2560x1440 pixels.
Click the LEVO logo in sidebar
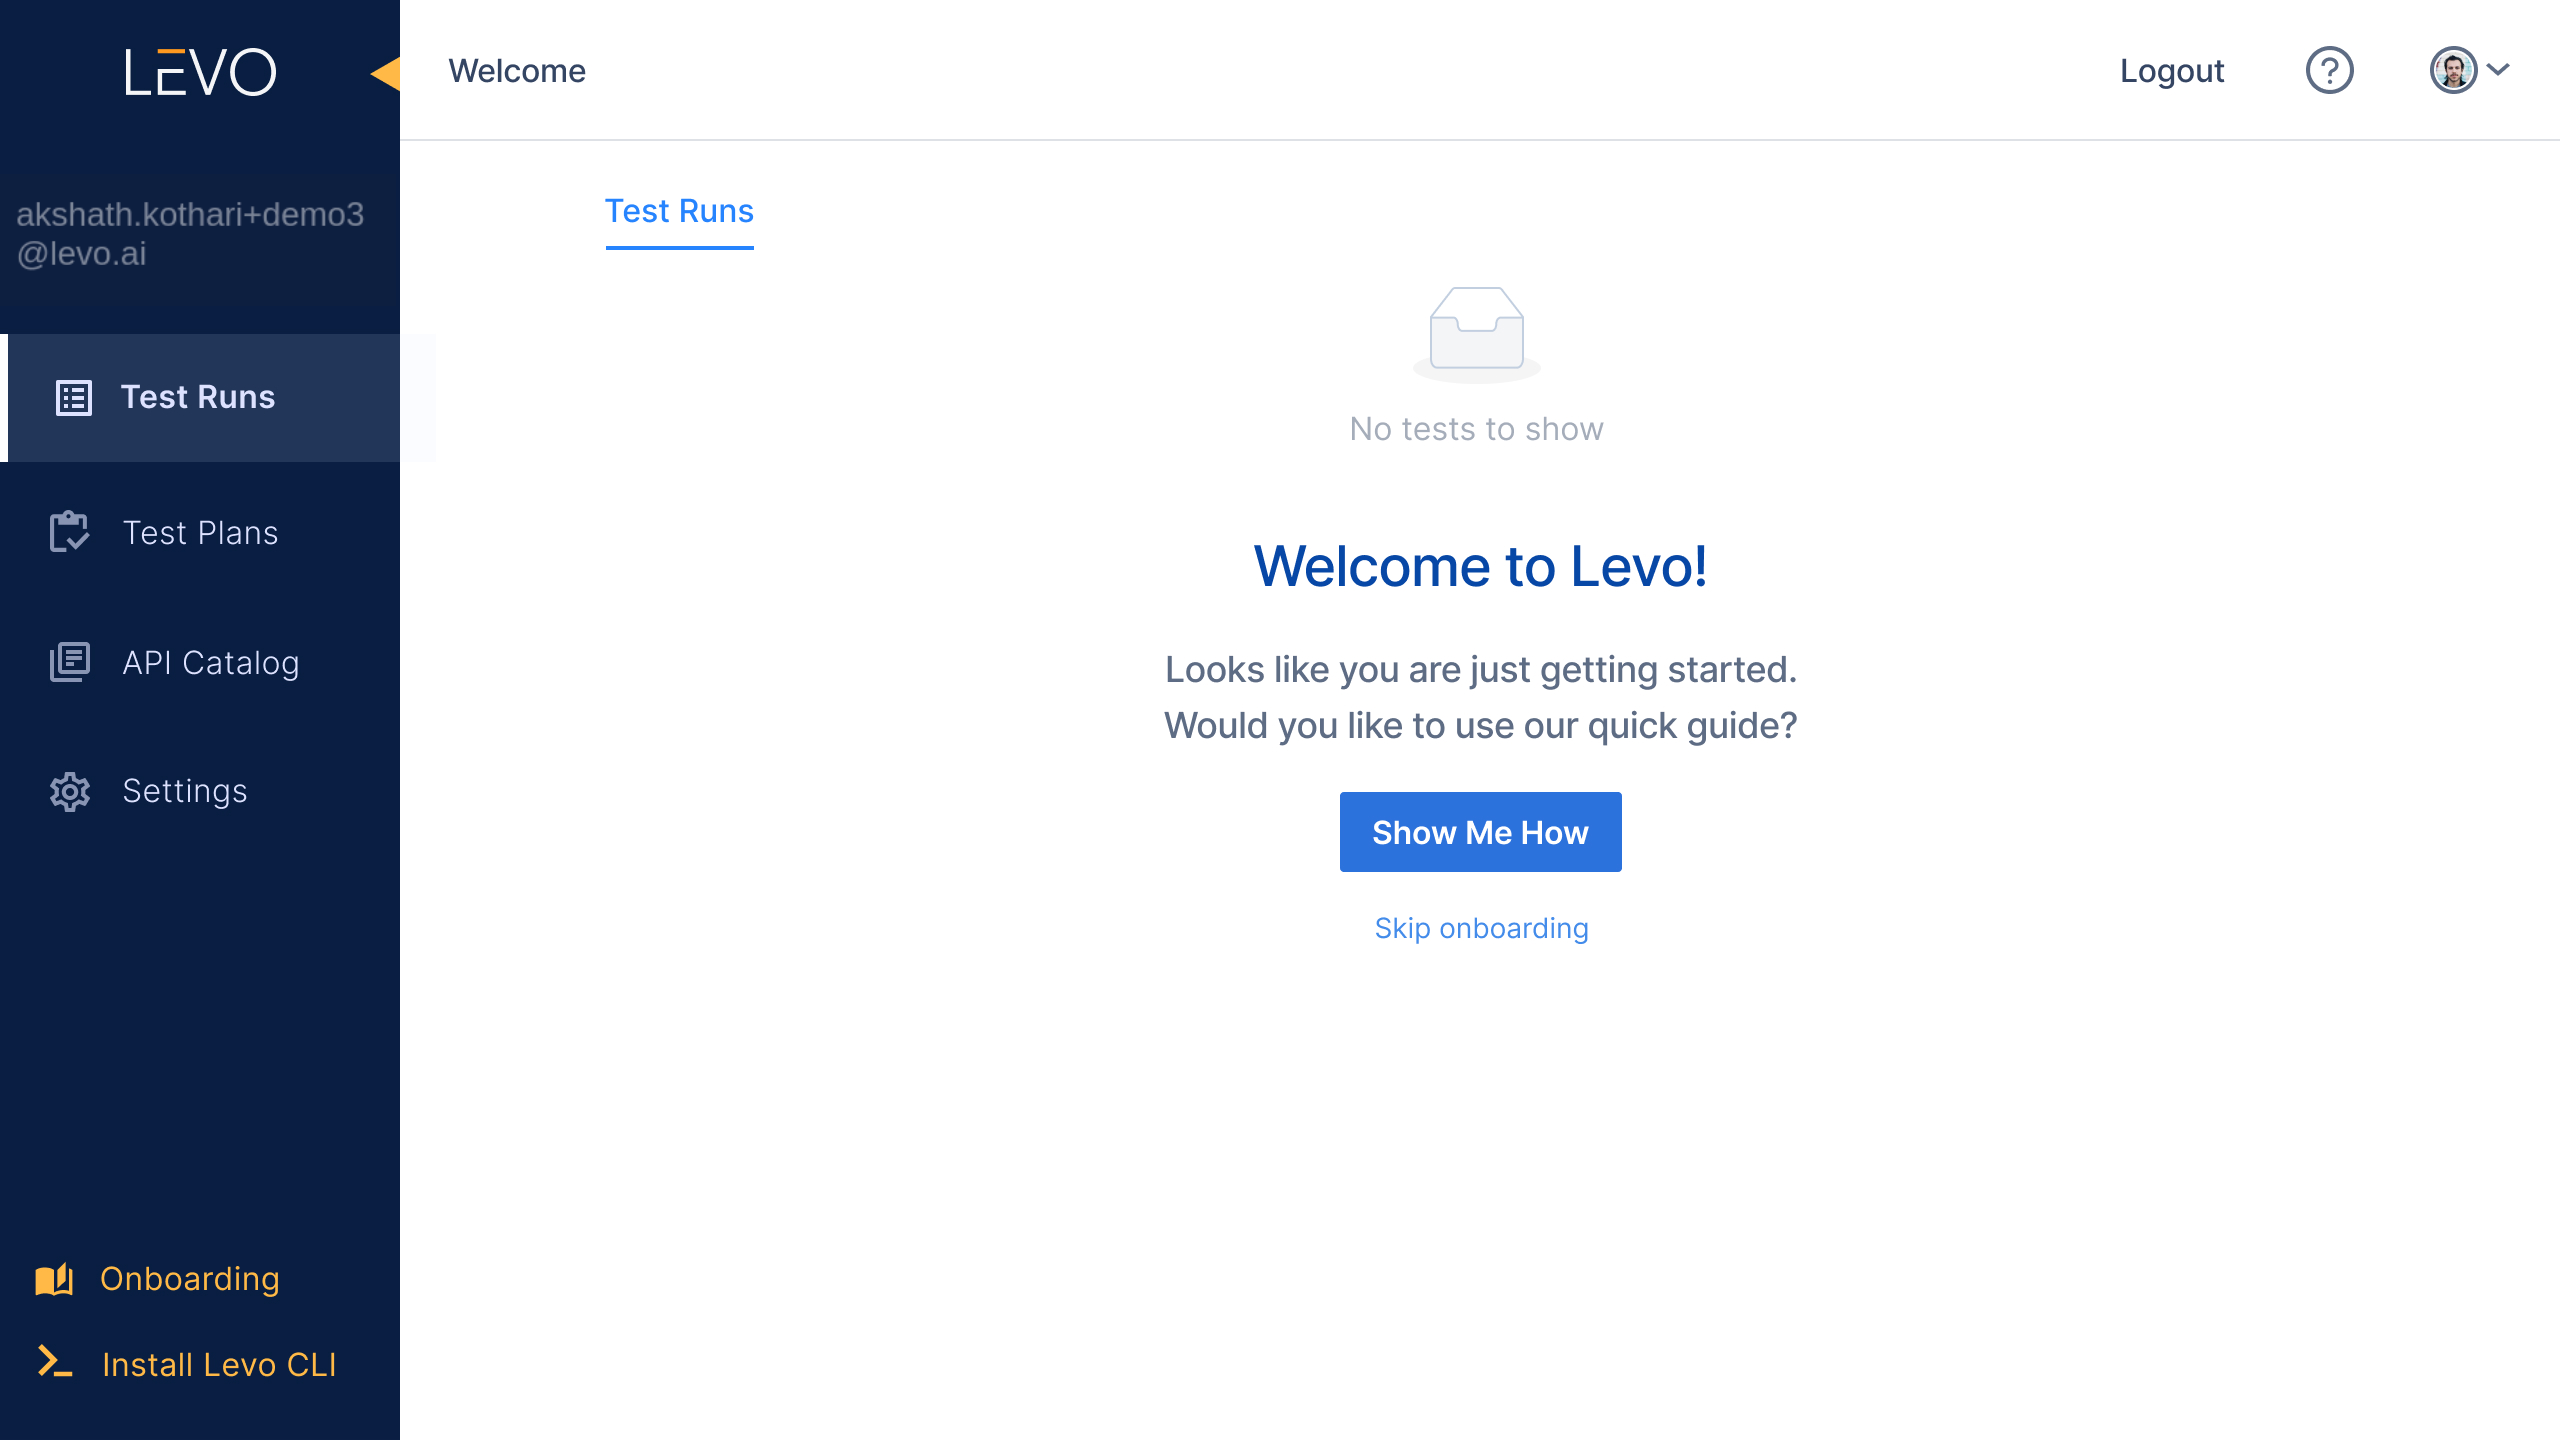200,72
